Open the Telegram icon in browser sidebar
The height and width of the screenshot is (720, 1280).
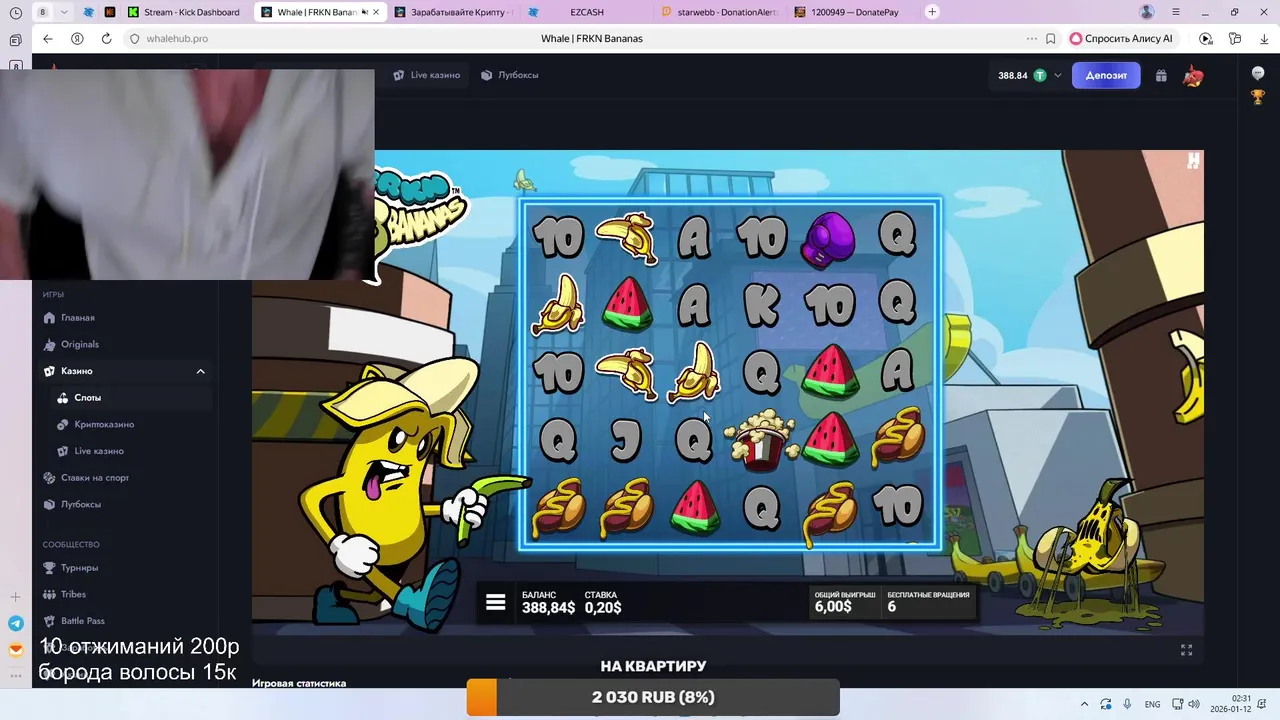(x=15, y=623)
